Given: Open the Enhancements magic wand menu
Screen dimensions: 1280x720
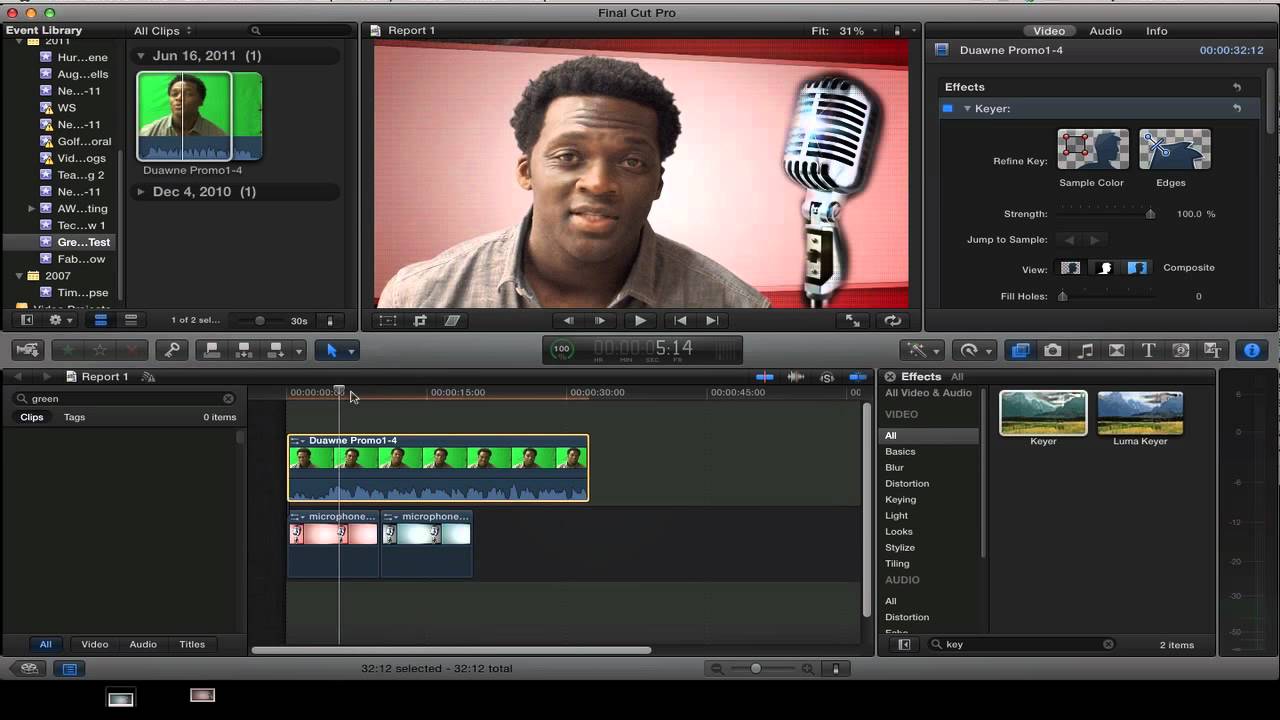Looking at the screenshot, I should 921,350.
